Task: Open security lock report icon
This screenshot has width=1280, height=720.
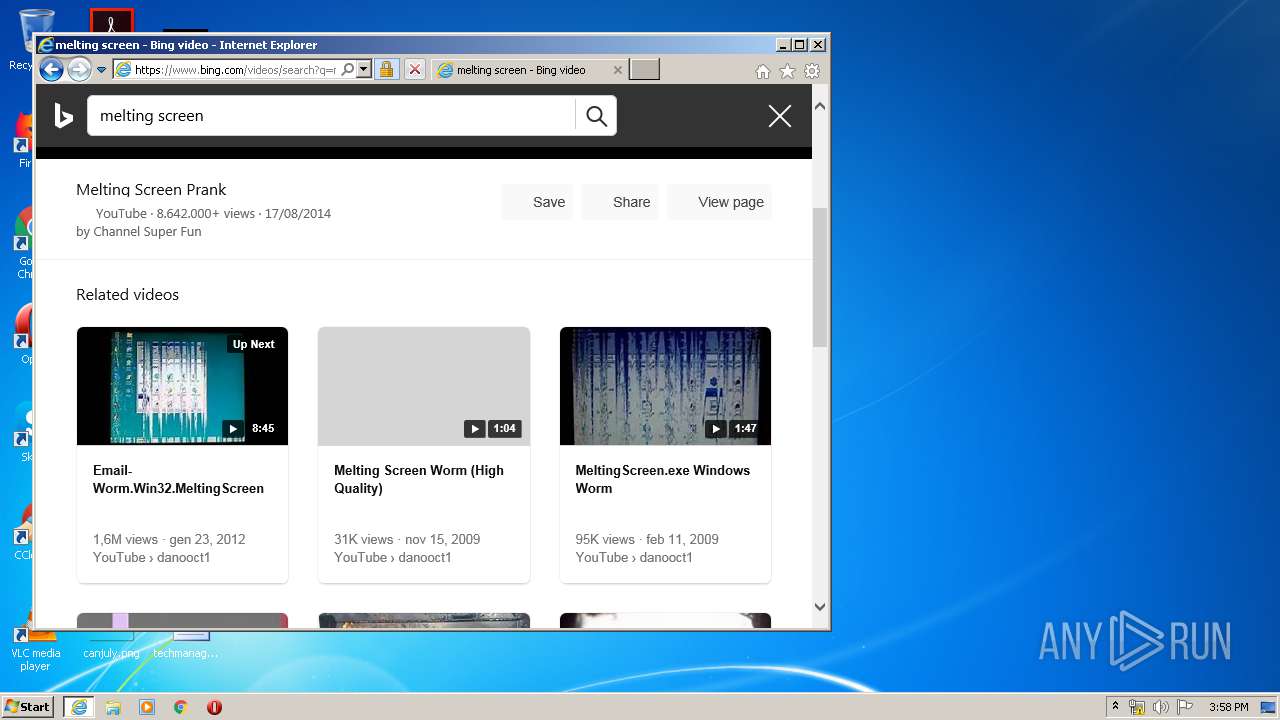Action: (x=386, y=70)
